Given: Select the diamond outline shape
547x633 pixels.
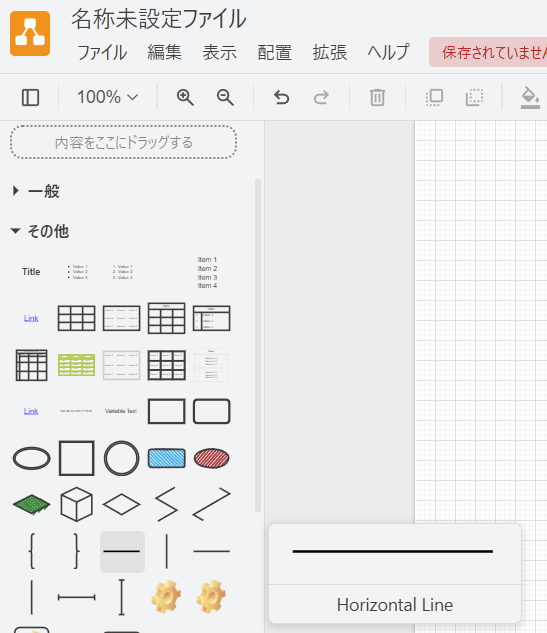Looking at the screenshot, I should click(122, 505).
